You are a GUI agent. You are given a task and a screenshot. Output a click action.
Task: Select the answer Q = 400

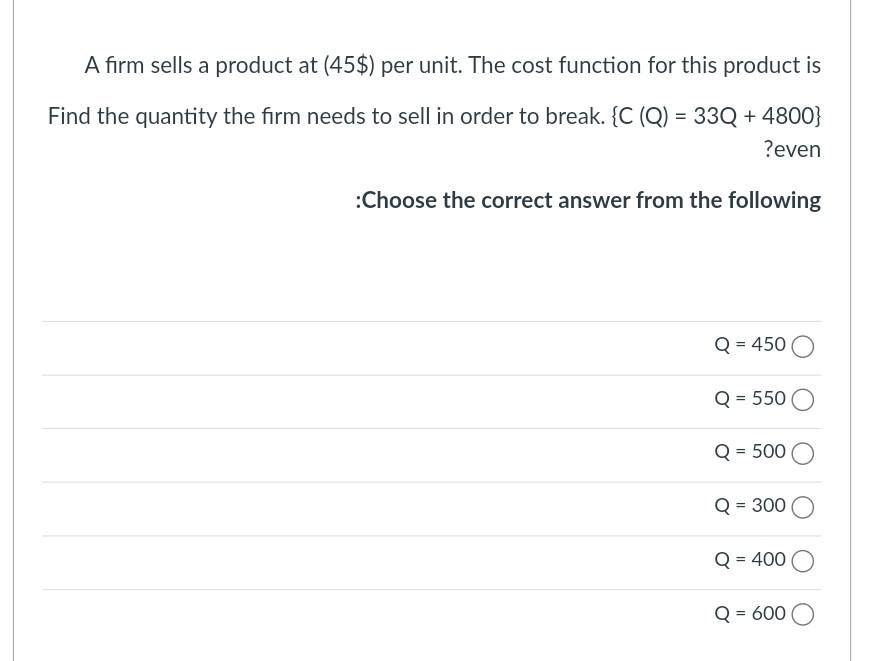pos(802,560)
